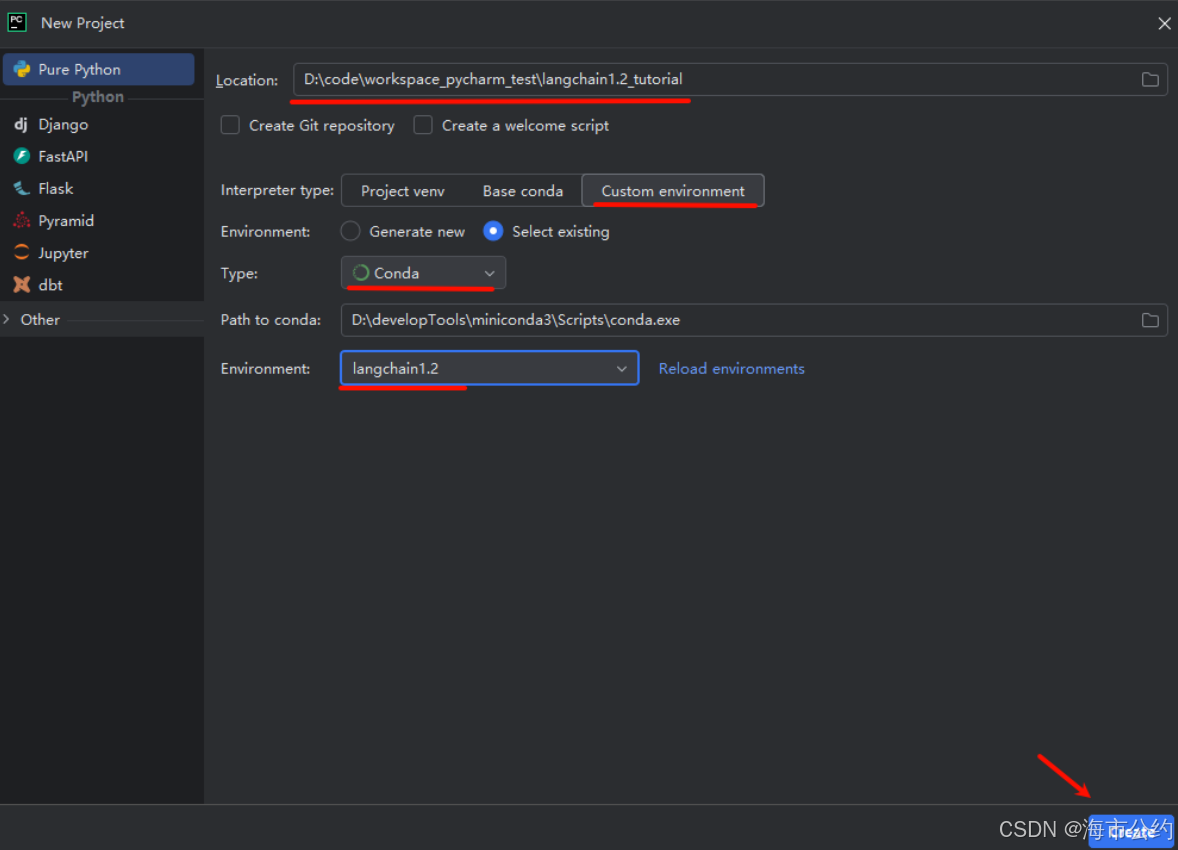Browse for conda path folder icon
Viewport: 1178px width, 850px height.
(1149, 320)
